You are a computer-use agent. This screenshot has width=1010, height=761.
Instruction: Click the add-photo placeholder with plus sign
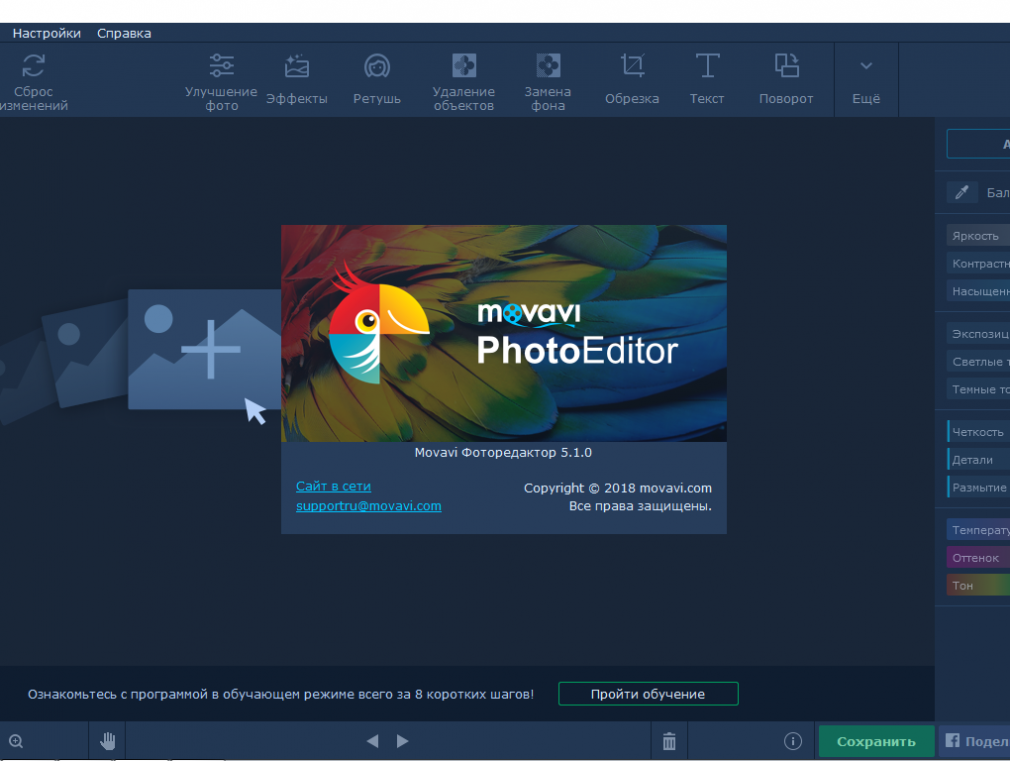point(205,349)
